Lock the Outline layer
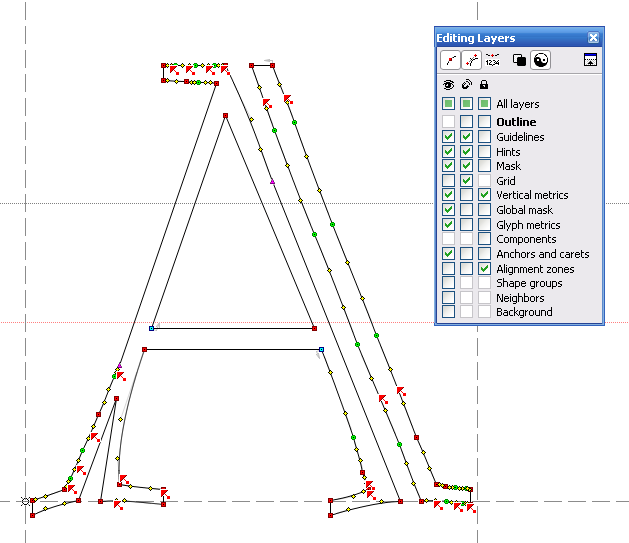This screenshot has width=629, height=543. pyautogui.click(x=484, y=122)
